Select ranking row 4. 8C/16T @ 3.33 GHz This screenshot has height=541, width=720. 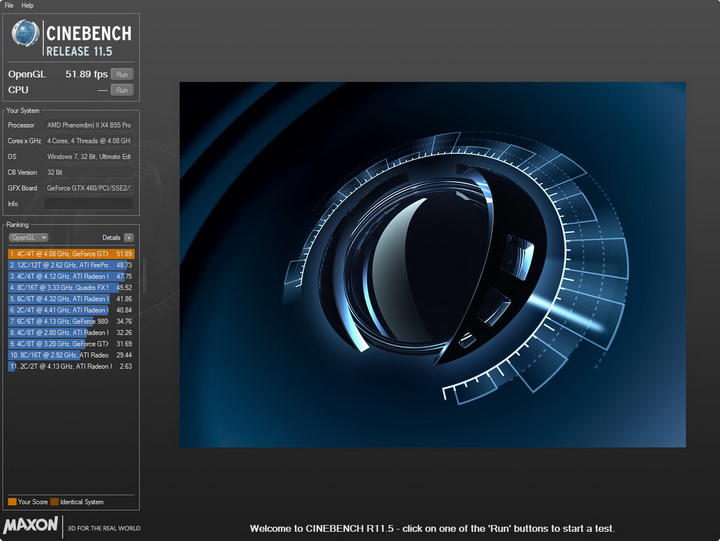71,287
